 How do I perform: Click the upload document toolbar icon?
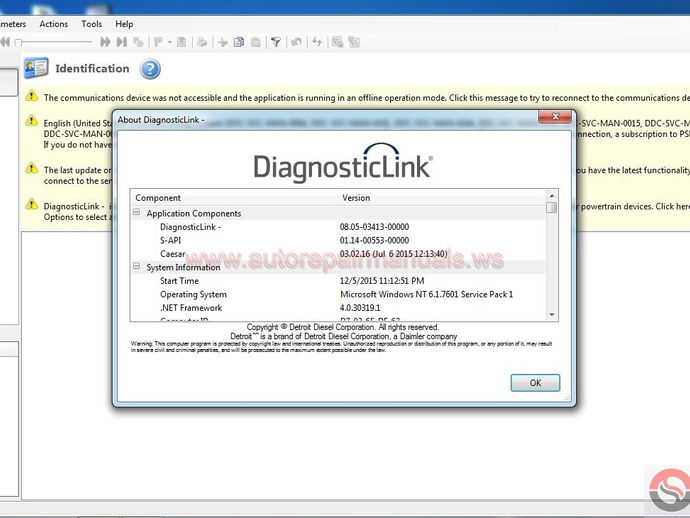[x=181, y=42]
